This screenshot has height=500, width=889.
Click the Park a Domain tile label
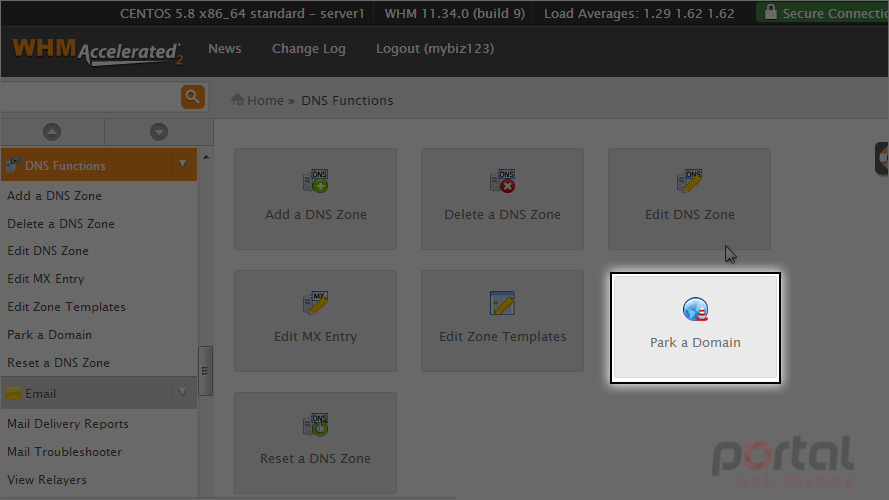695,342
